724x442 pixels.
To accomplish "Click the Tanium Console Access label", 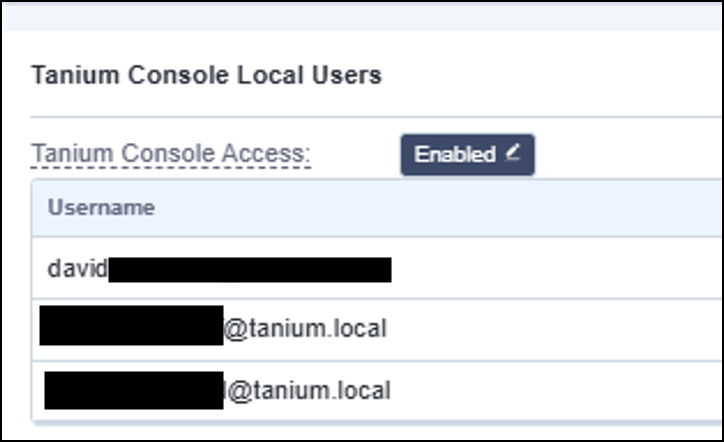I will point(171,155).
